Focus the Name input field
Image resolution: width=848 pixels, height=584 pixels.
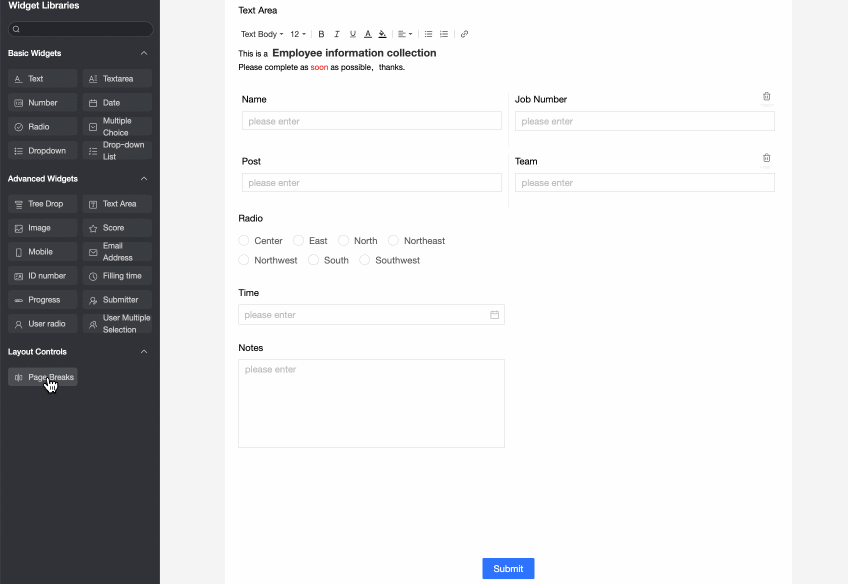(372, 121)
